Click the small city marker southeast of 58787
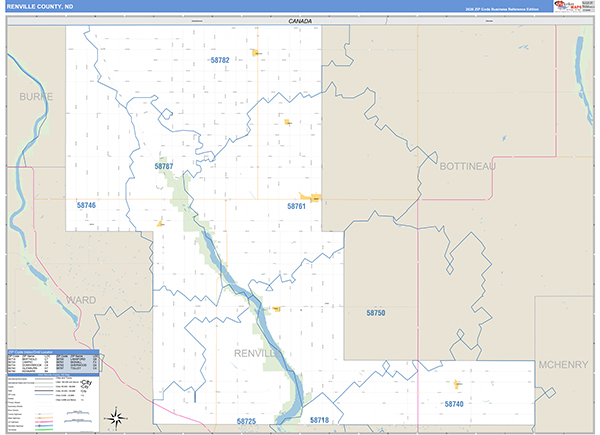The height and width of the screenshot is (435, 600). coord(159,223)
